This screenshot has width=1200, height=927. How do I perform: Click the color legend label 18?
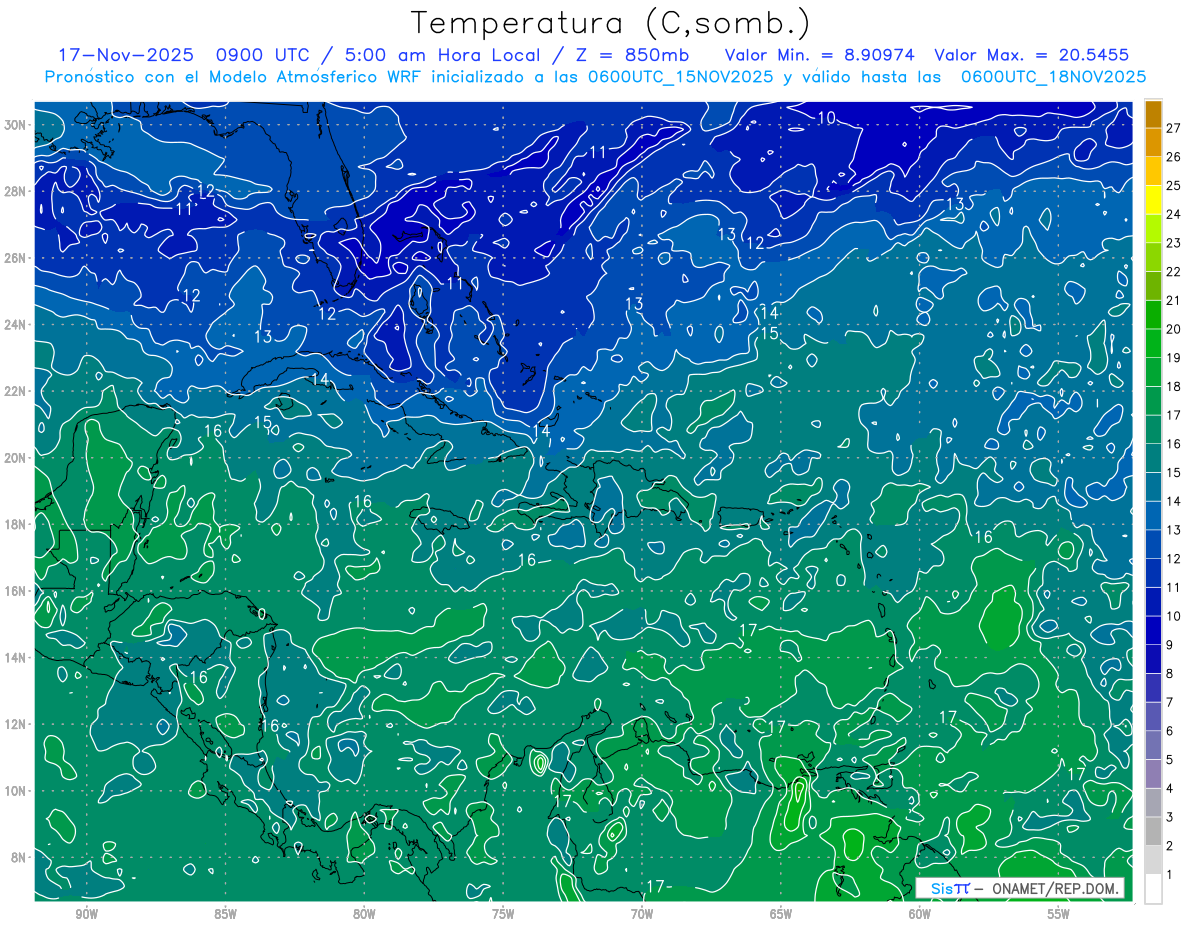[x=1173, y=386]
